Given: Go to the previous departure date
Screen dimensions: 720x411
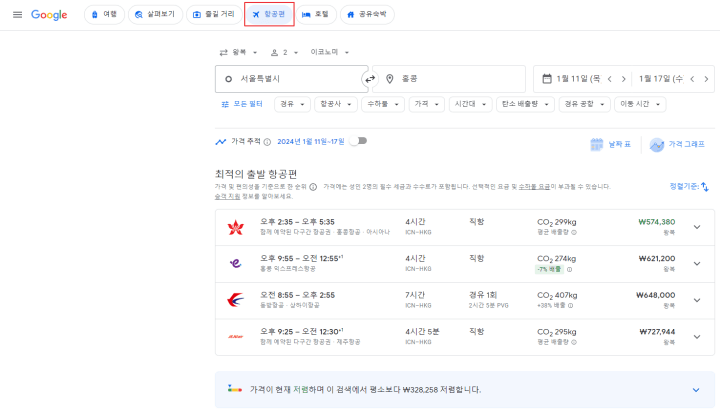Looking at the screenshot, I should 610,79.
